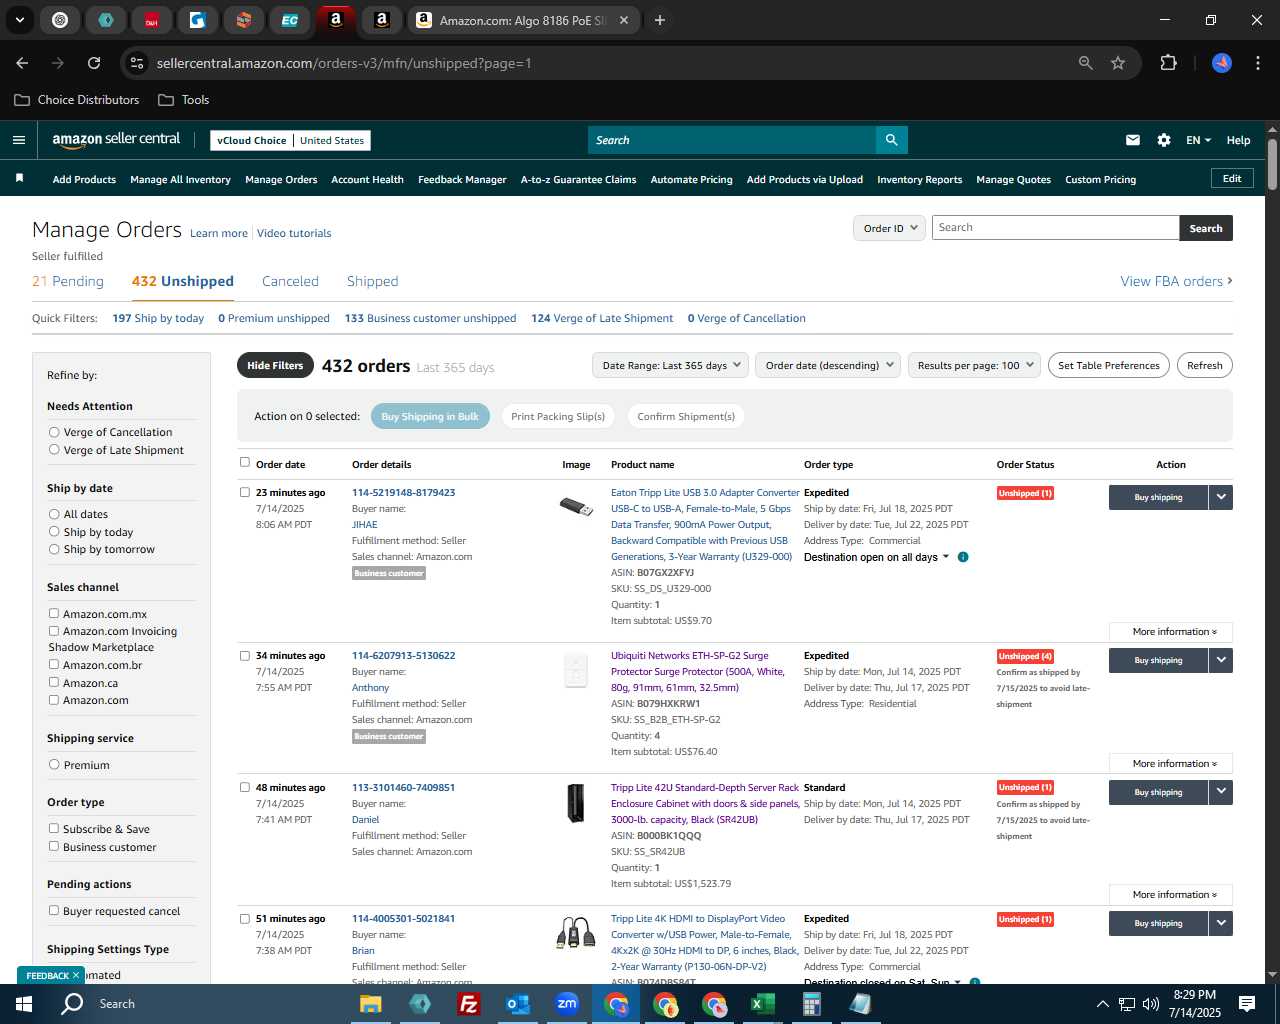Viewport: 1280px width, 1024px height.
Task: Check the Business customer order type box
Action: [x=54, y=846]
